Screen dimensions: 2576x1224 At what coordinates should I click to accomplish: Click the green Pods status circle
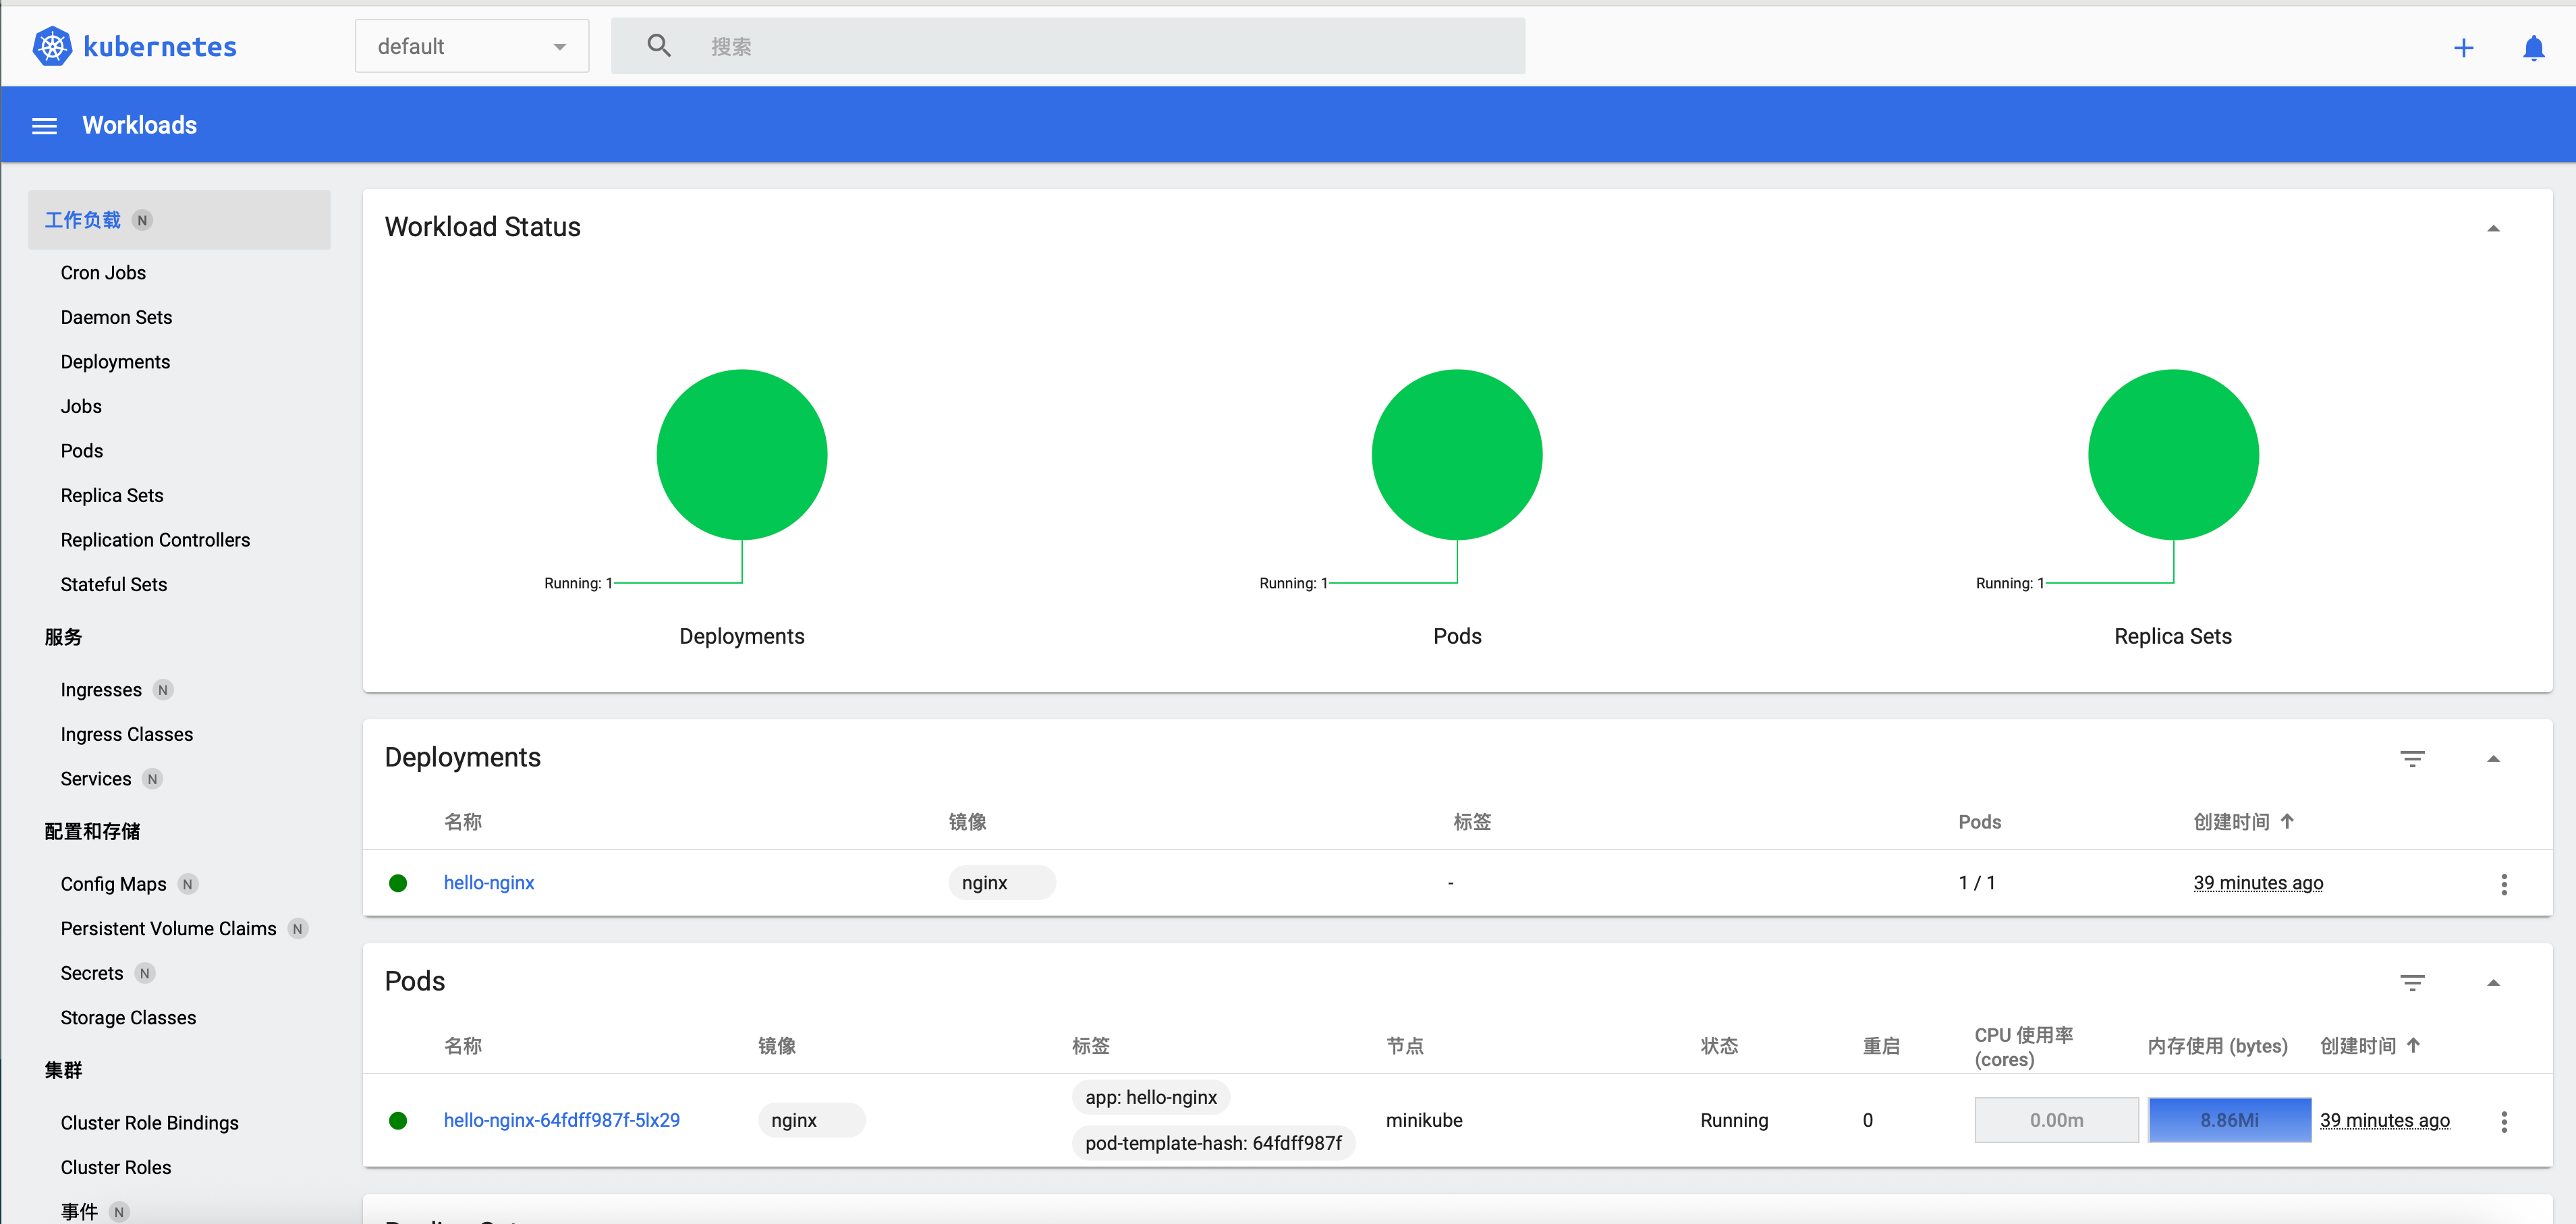click(1457, 455)
